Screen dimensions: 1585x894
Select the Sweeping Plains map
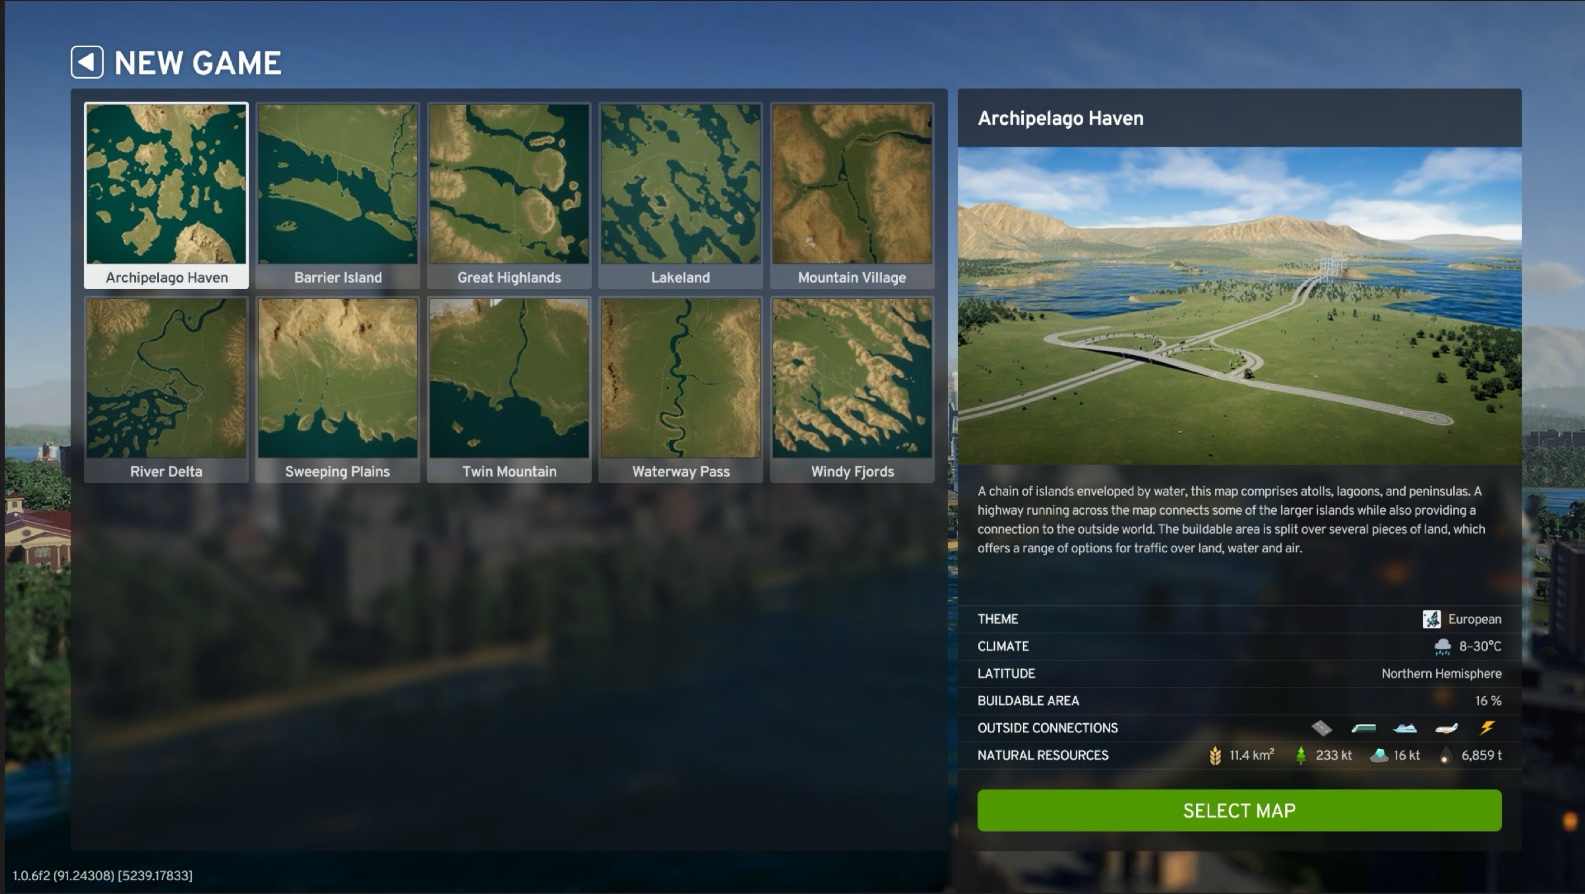pyautogui.click(x=338, y=390)
